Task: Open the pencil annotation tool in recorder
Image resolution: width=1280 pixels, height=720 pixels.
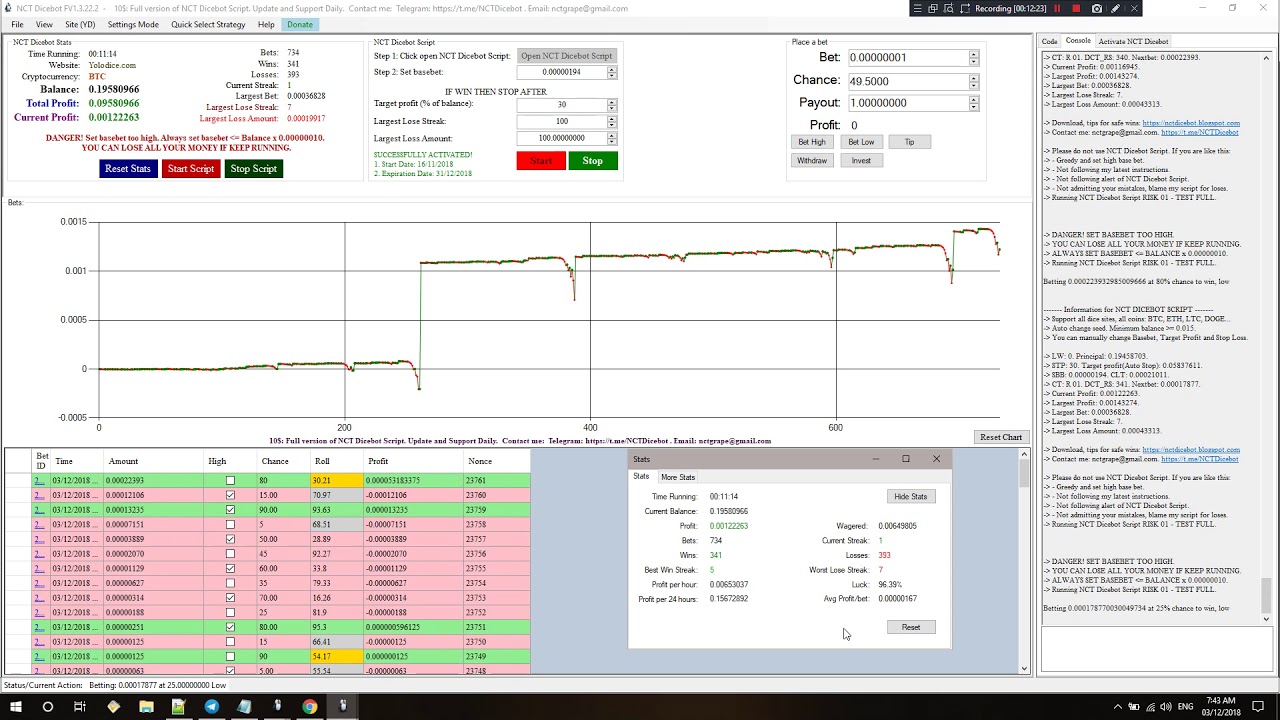Action: click(x=1116, y=8)
